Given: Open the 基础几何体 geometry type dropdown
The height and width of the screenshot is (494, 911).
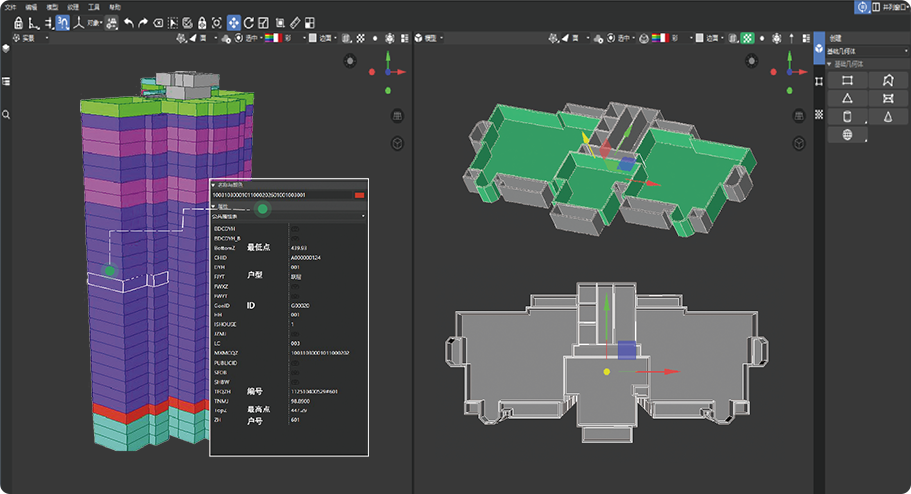Looking at the screenshot, I should point(867,51).
